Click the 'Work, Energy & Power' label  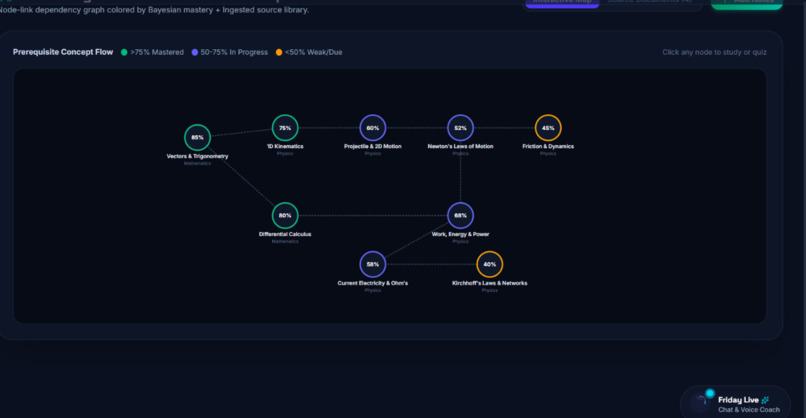pyautogui.click(x=460, y=234)
